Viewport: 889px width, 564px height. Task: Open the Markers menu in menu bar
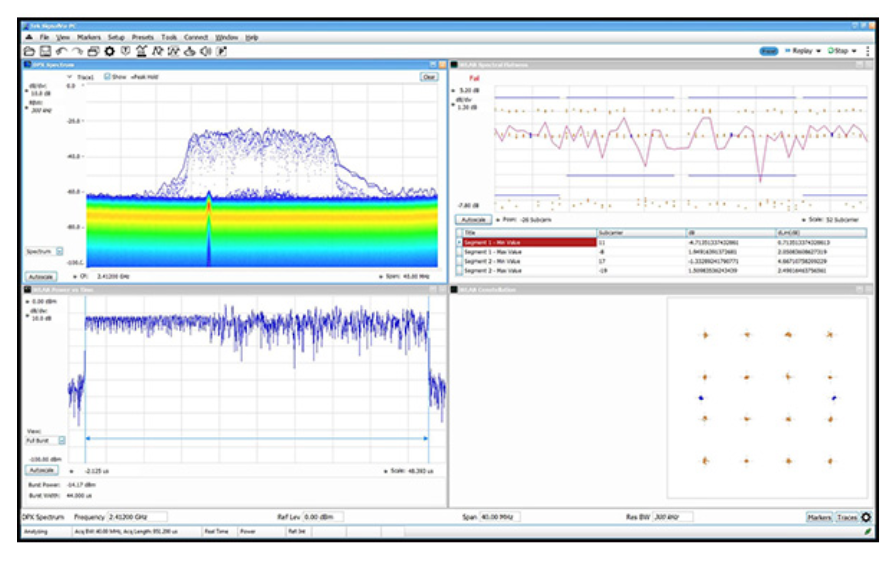88,37
